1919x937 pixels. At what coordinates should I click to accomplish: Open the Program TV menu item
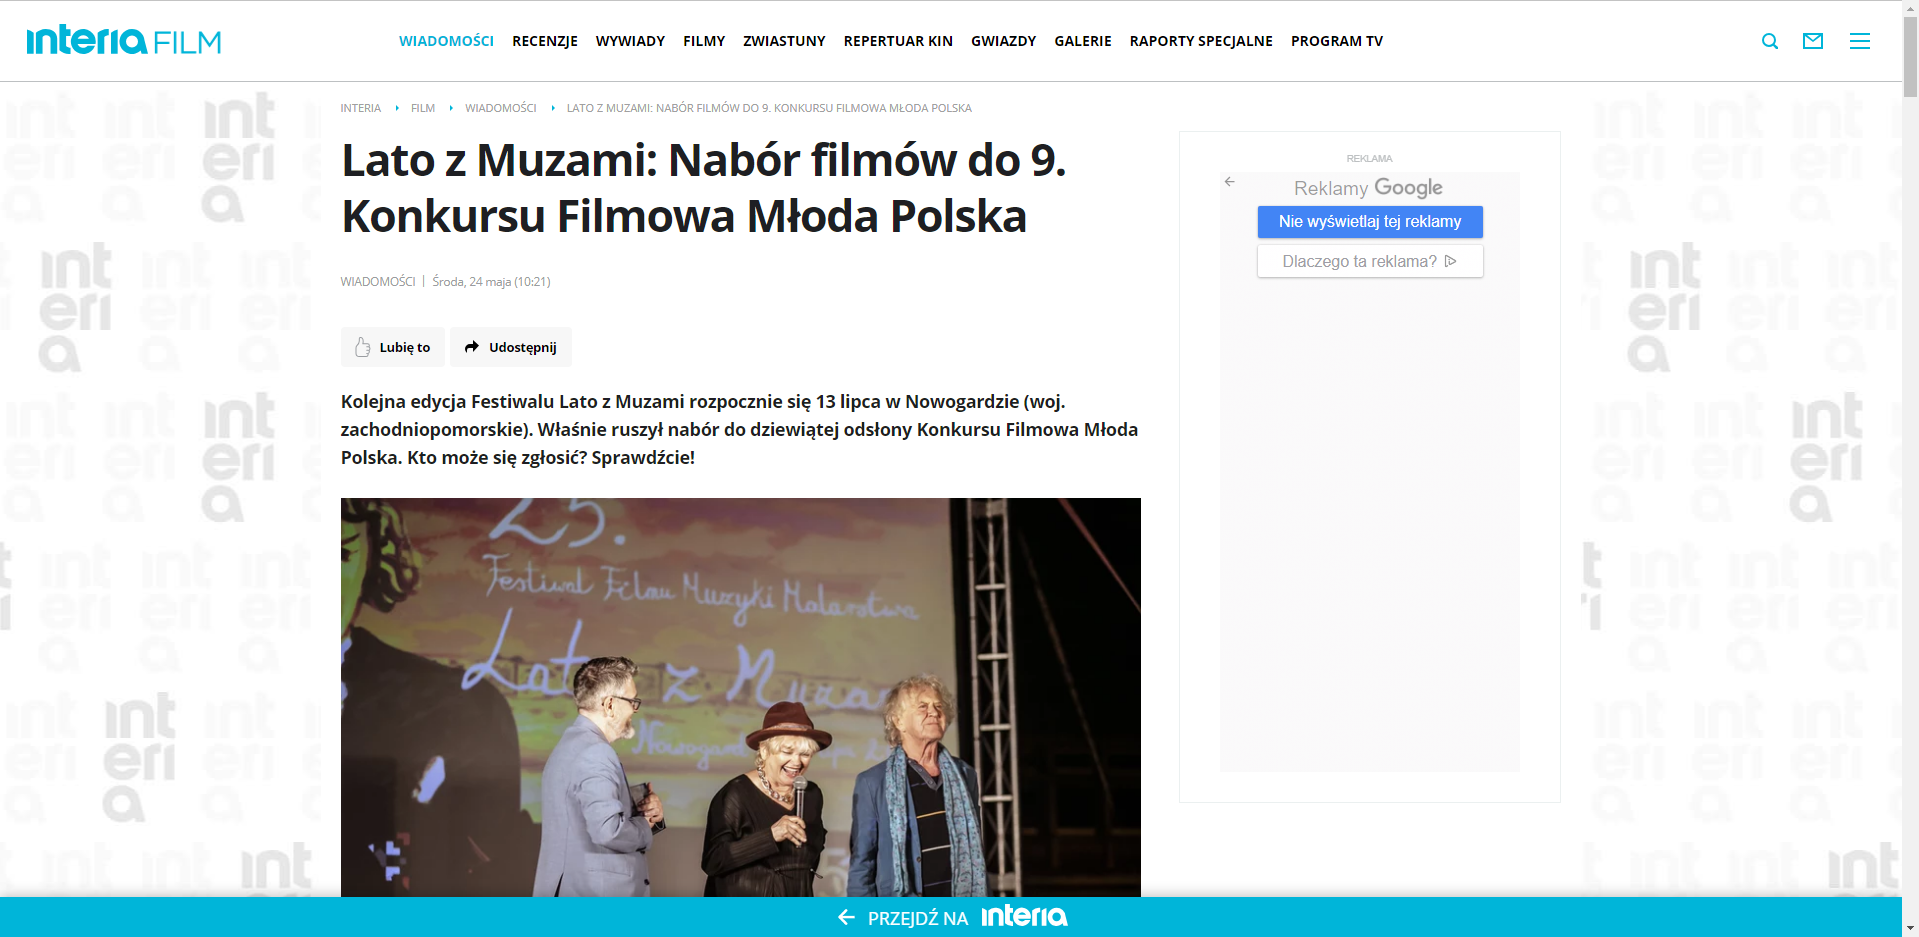[x=1336, y=41]
